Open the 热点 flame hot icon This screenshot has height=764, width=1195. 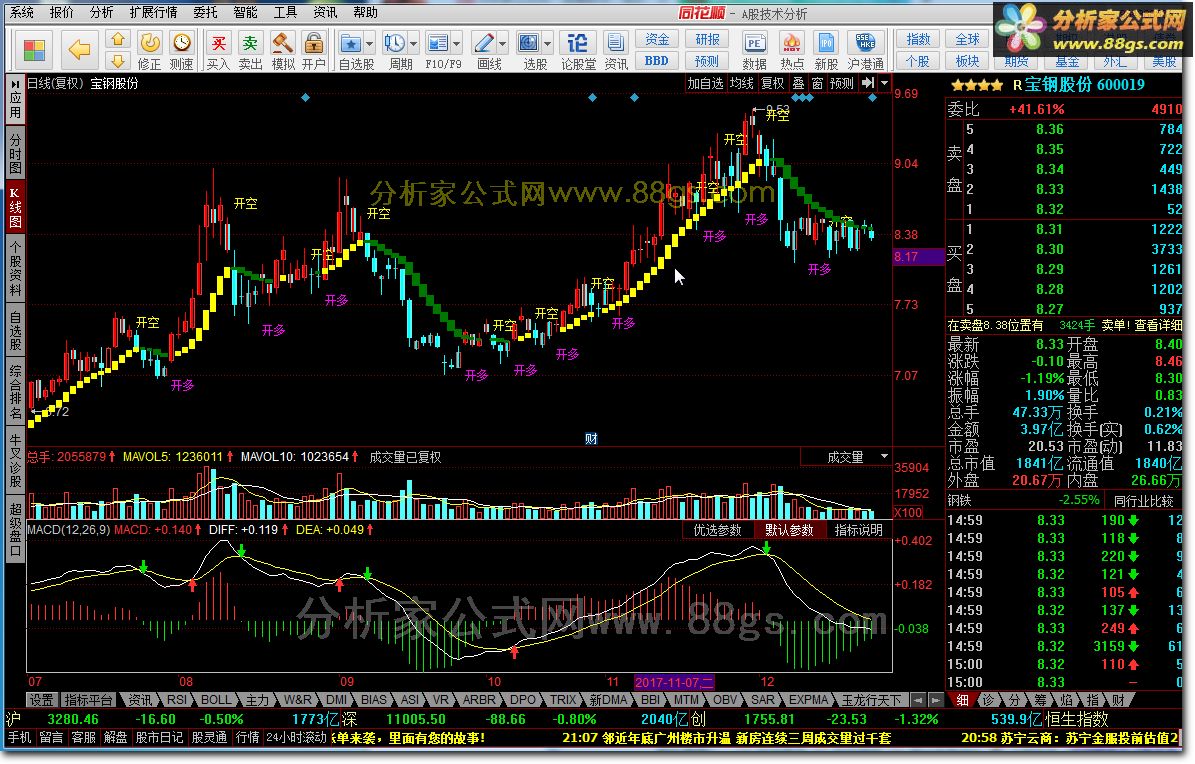point(792,43)
